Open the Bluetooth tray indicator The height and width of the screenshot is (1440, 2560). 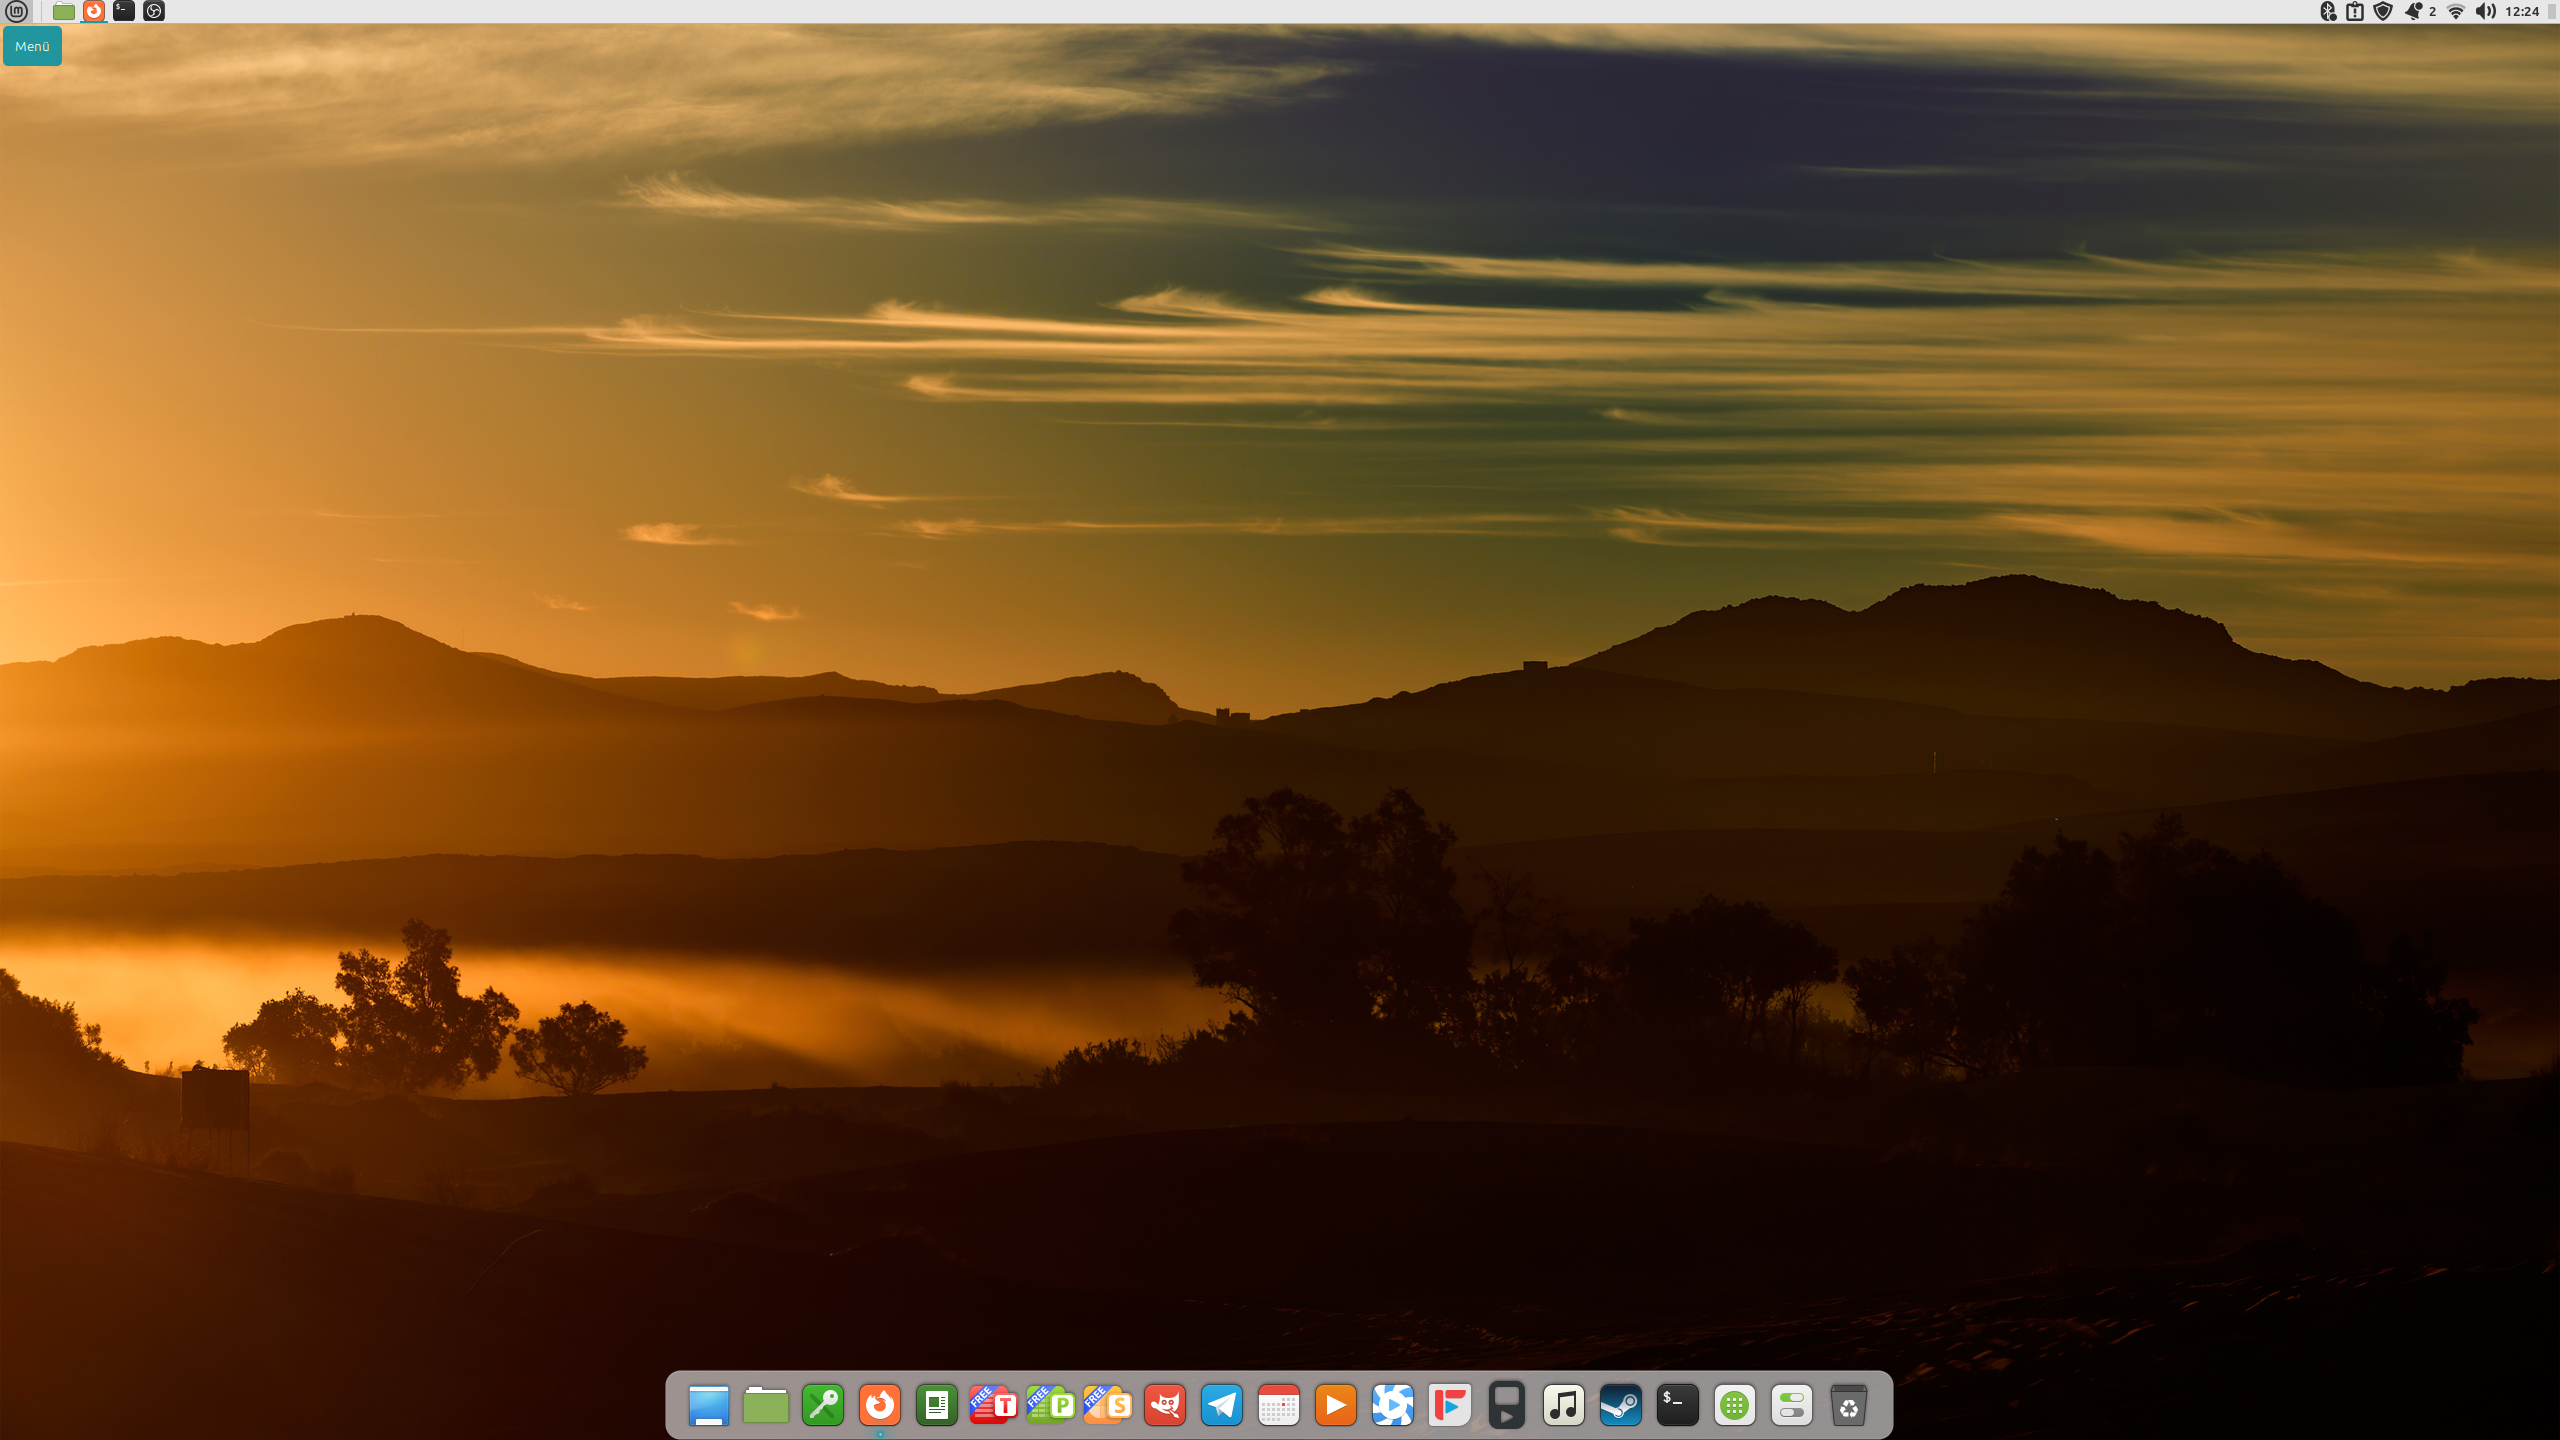(2329, 12)
